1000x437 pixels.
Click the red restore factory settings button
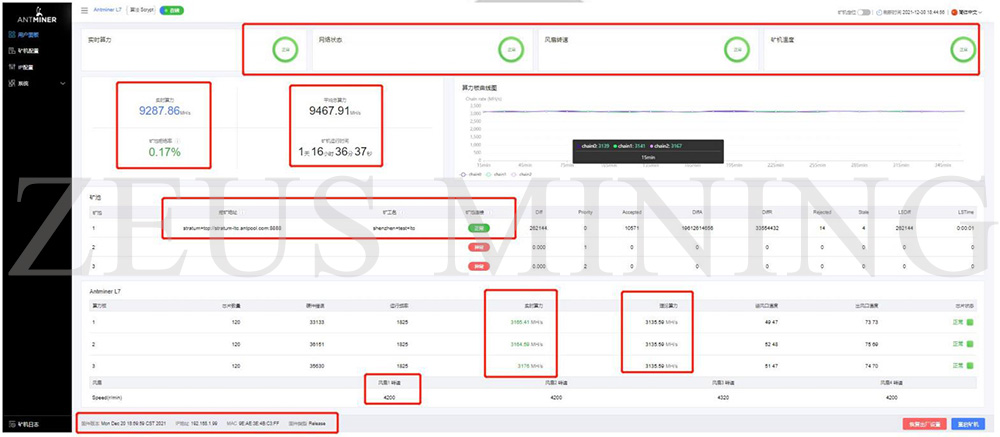click(x=925, y=424)
